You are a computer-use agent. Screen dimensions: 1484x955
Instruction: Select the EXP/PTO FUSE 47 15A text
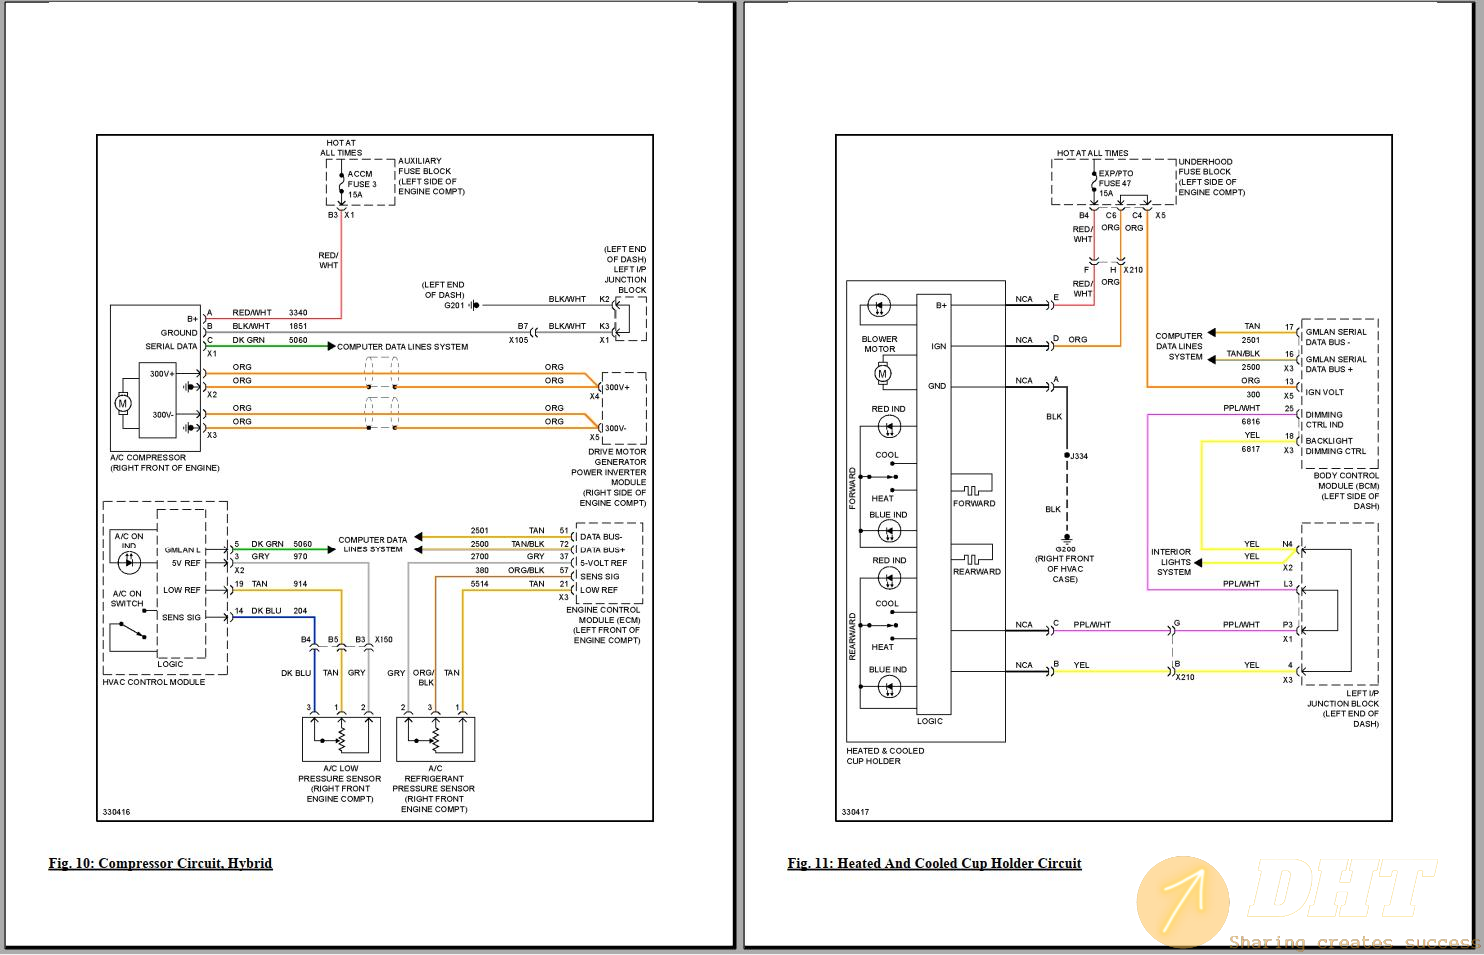click(x=1115, y=183)
